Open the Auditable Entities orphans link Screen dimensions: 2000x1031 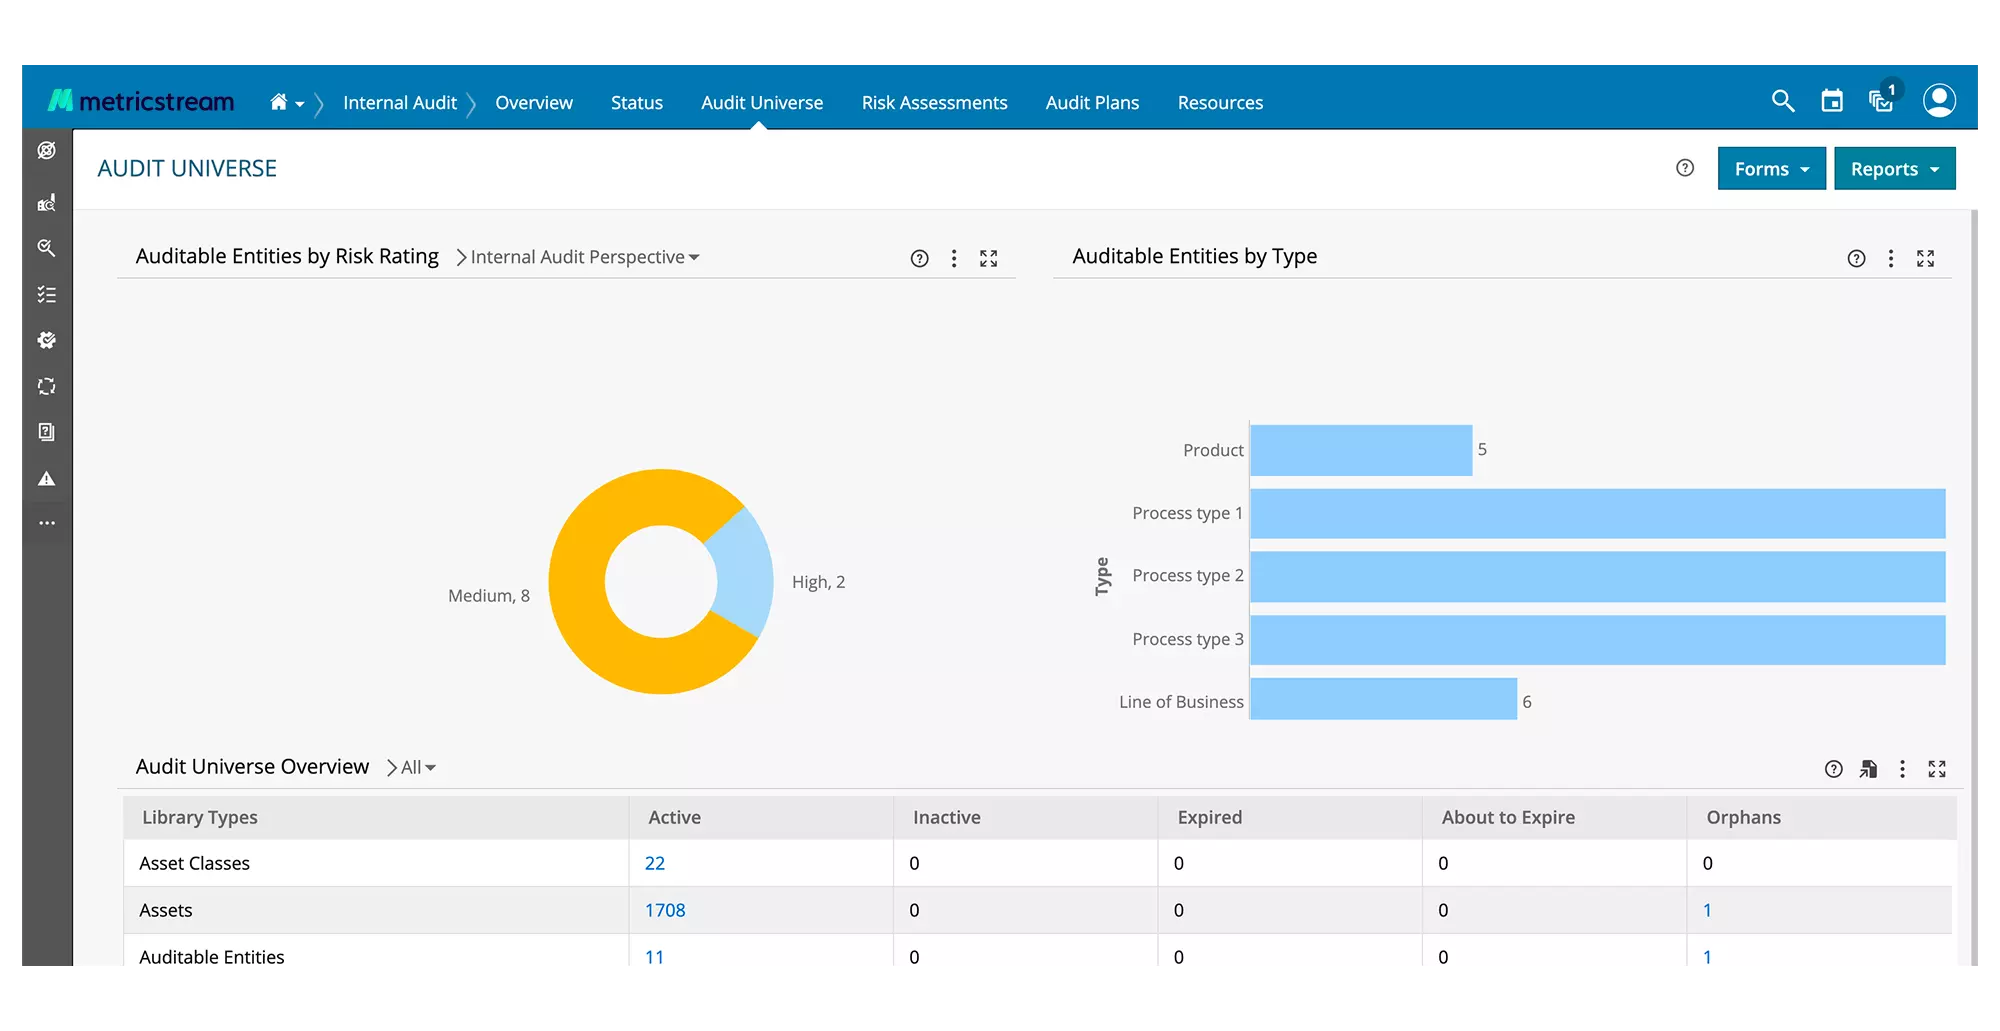coord(1707,957)
